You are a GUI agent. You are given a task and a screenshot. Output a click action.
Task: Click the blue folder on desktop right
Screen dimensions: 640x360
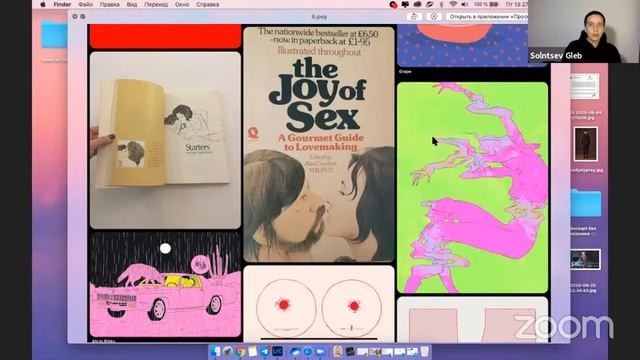click(x=586, y=203)
